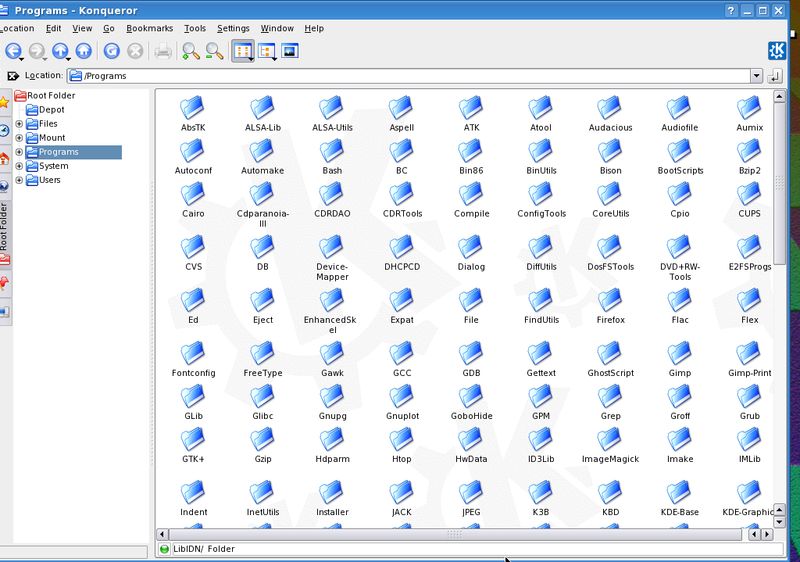This screenshot has width=800, height=562.
Task: Expand the System tree node
Action: [x=19, y=166]
